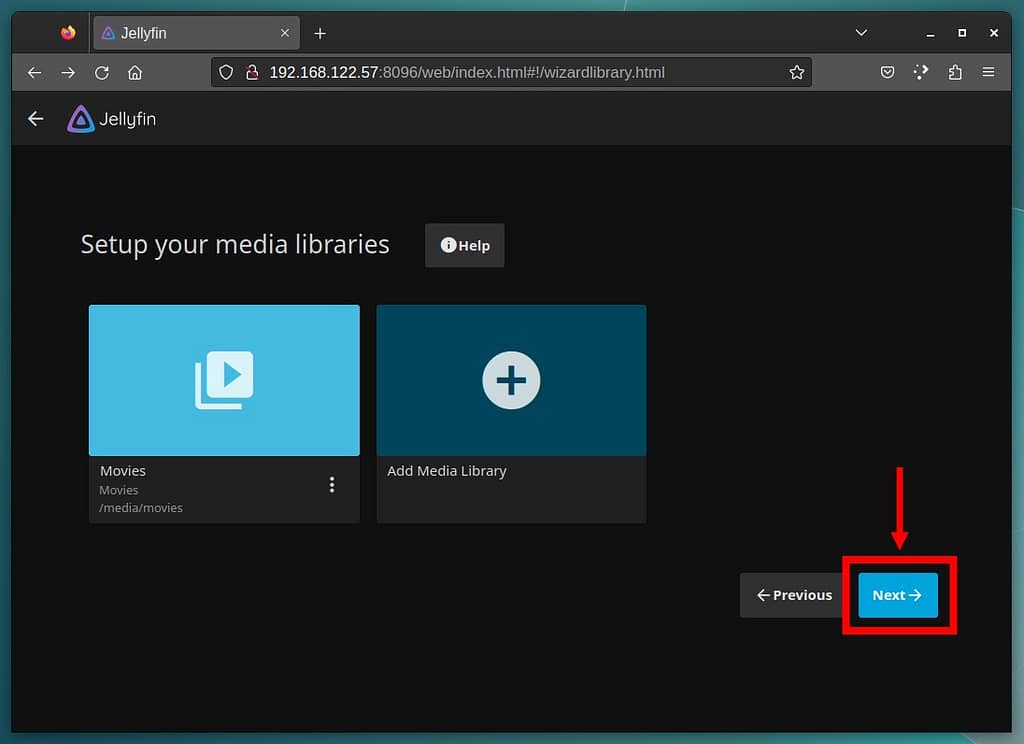The image size is (1024, 744).
Task: Click the plus icon to add library
Action: click(511, 380)
